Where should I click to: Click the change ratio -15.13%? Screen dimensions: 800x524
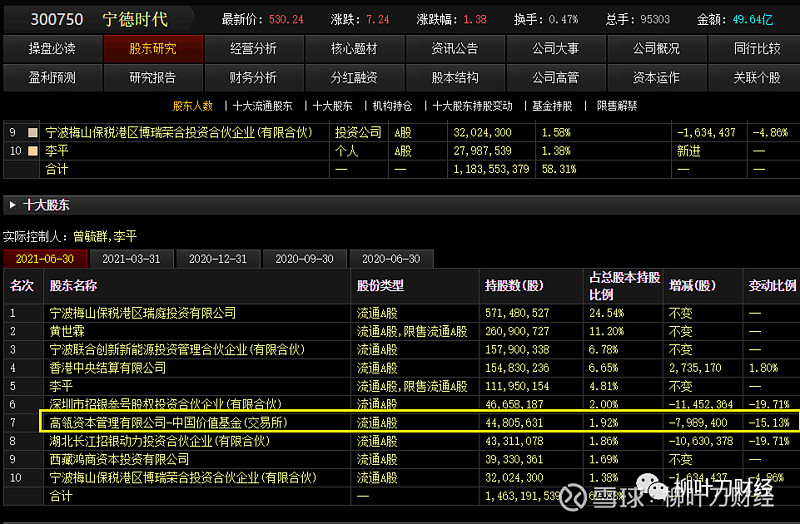(769, 422)
